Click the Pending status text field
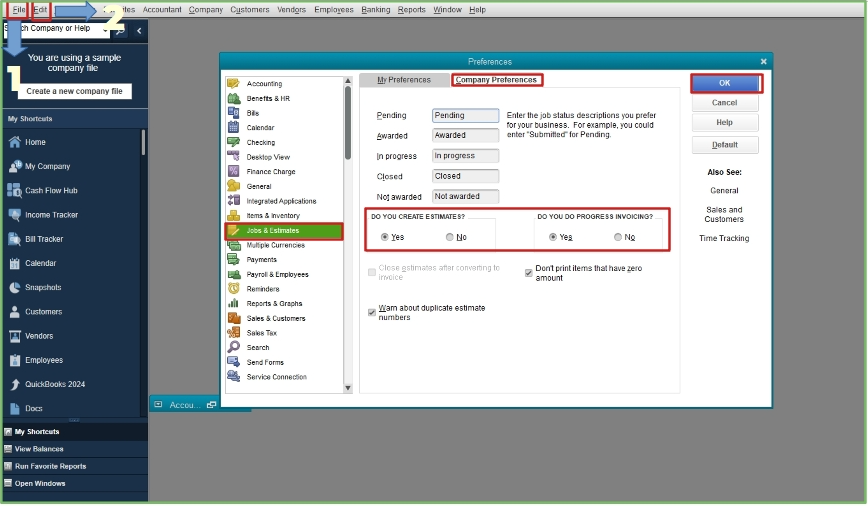 click(x=465, y=115)
